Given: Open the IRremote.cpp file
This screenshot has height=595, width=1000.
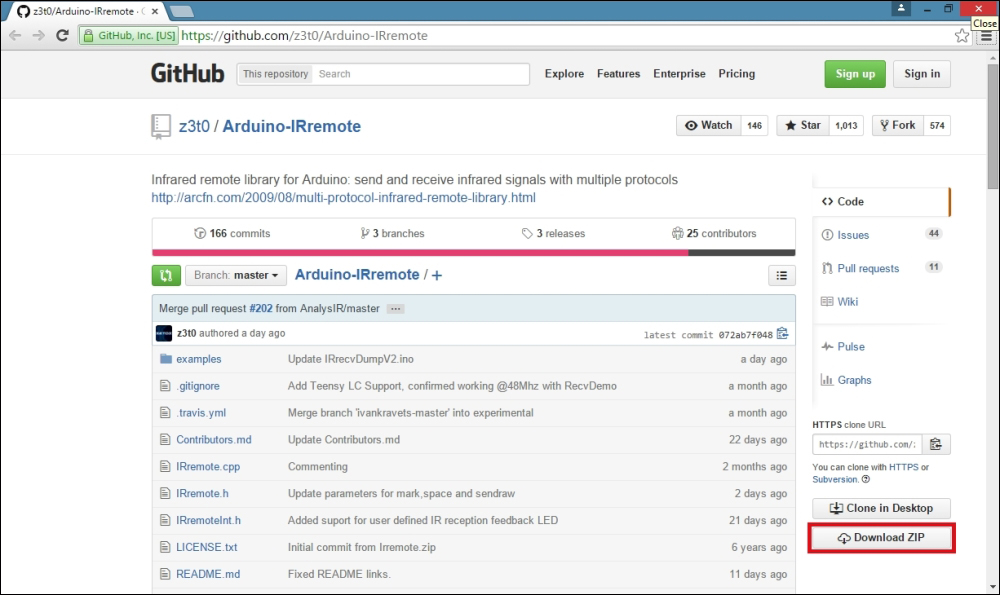Looking at the screenshot, I should click(208, 466).
